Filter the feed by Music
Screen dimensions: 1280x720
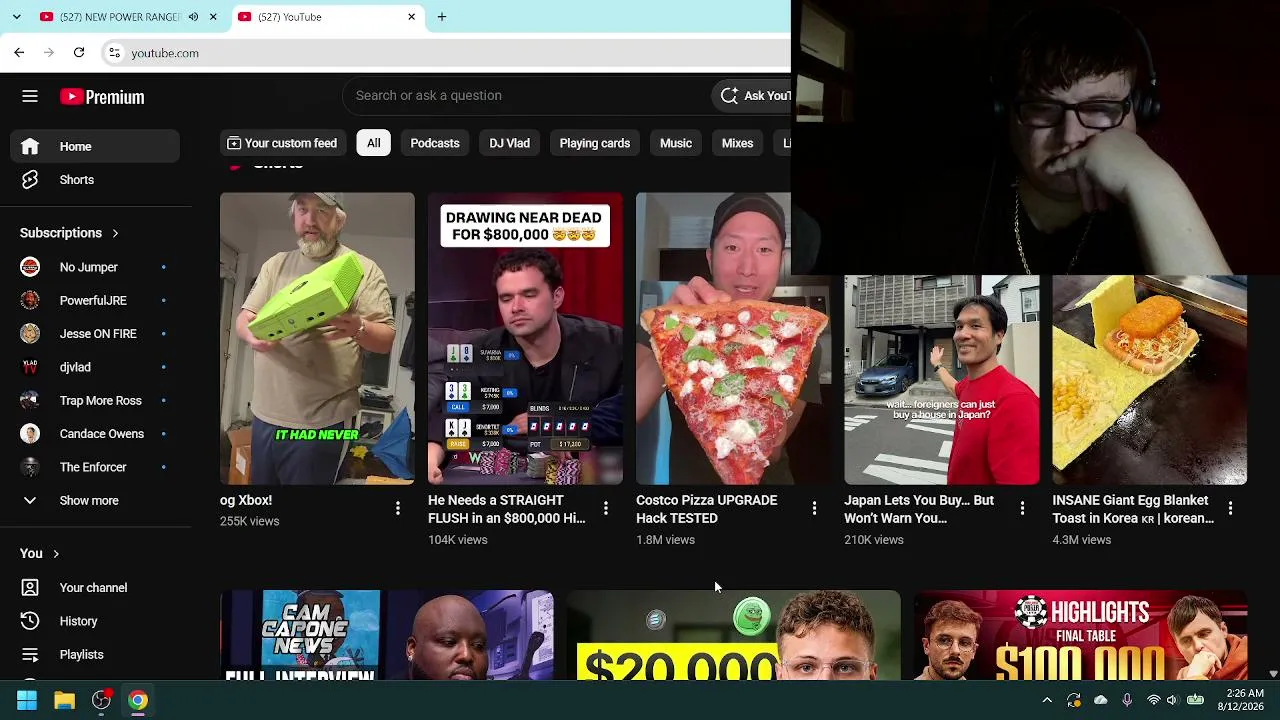click(676, 143)
